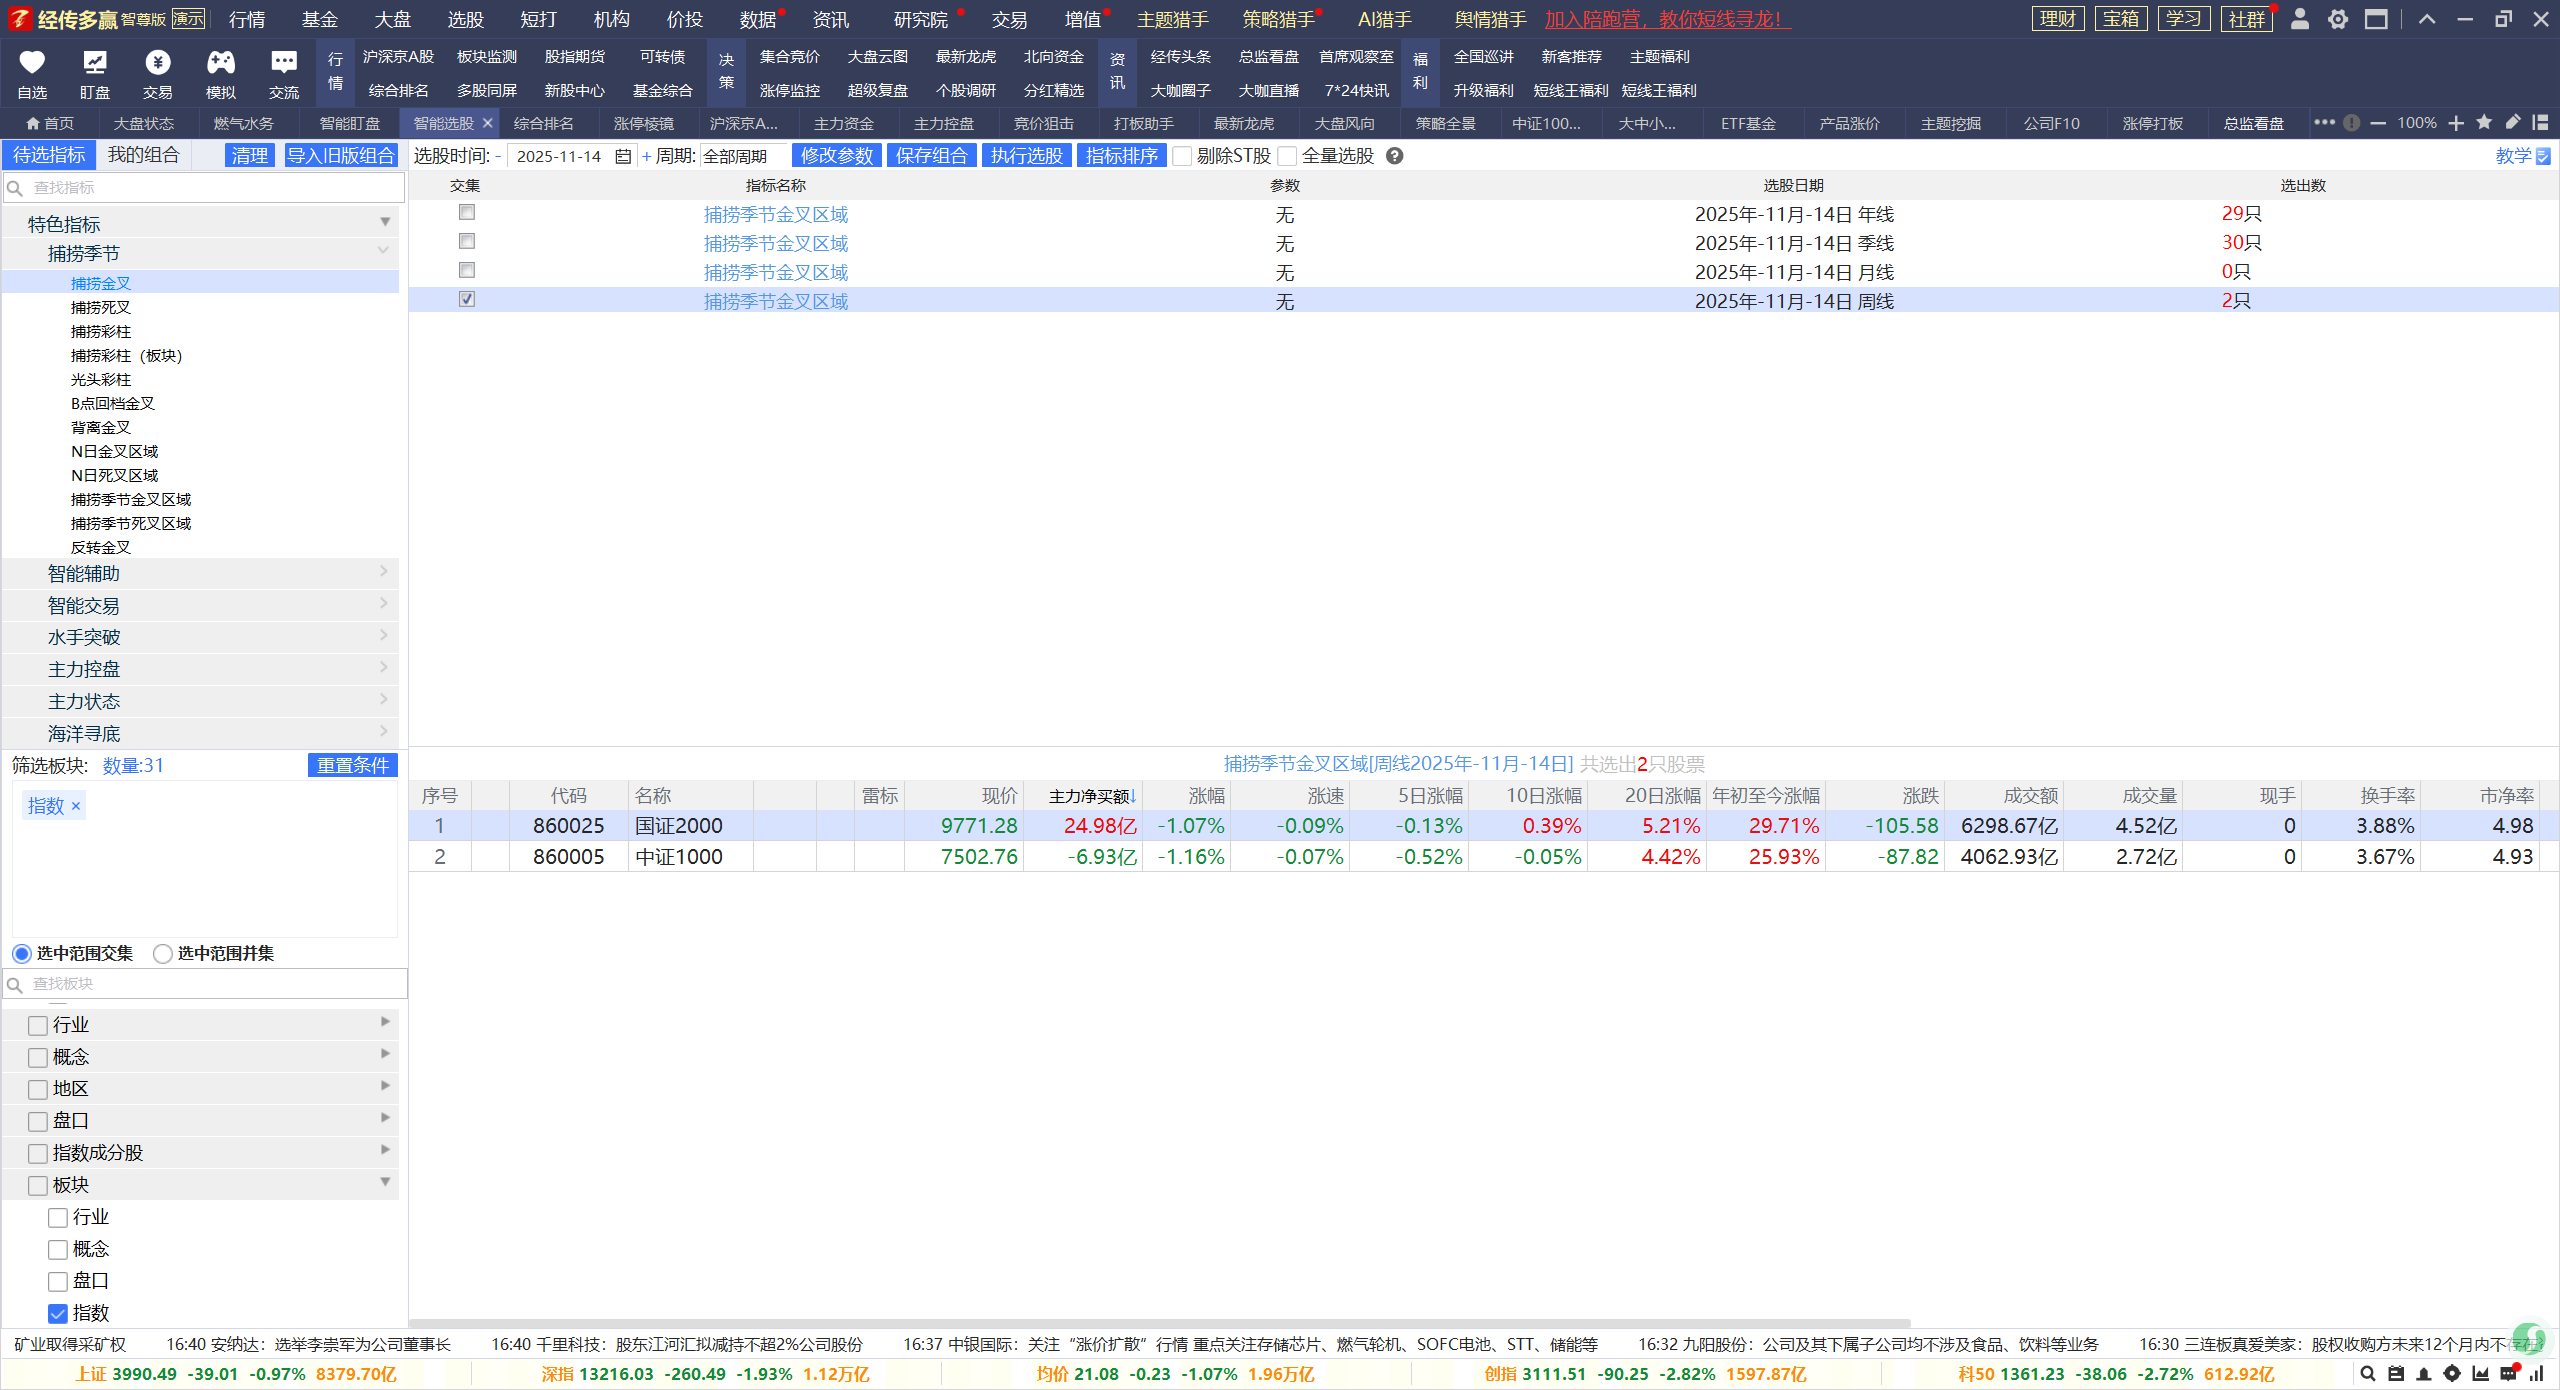This screenshot has width=2560, height=1390.
Task: Enable the 剔除ST股 checkbox
Action: [x=1182, y=156]
